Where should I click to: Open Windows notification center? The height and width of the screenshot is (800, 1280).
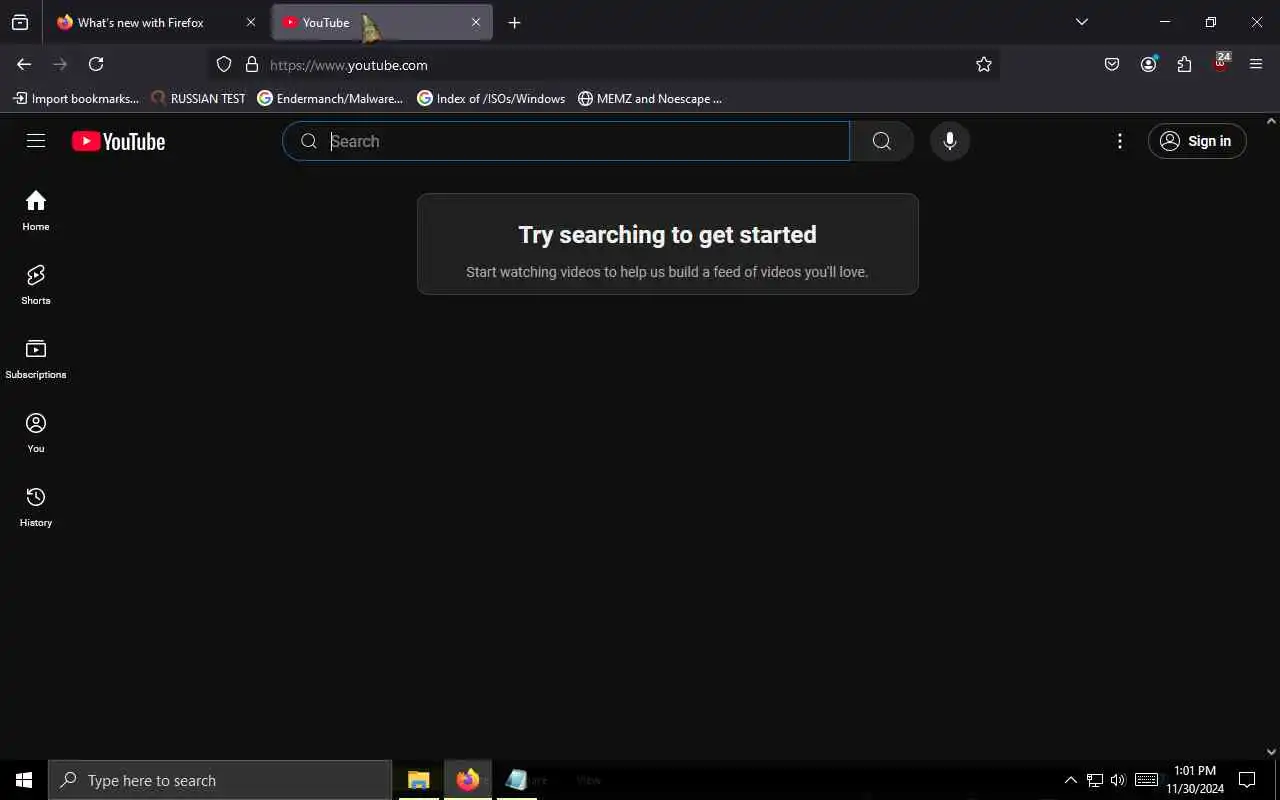[x=1247, y=780]
